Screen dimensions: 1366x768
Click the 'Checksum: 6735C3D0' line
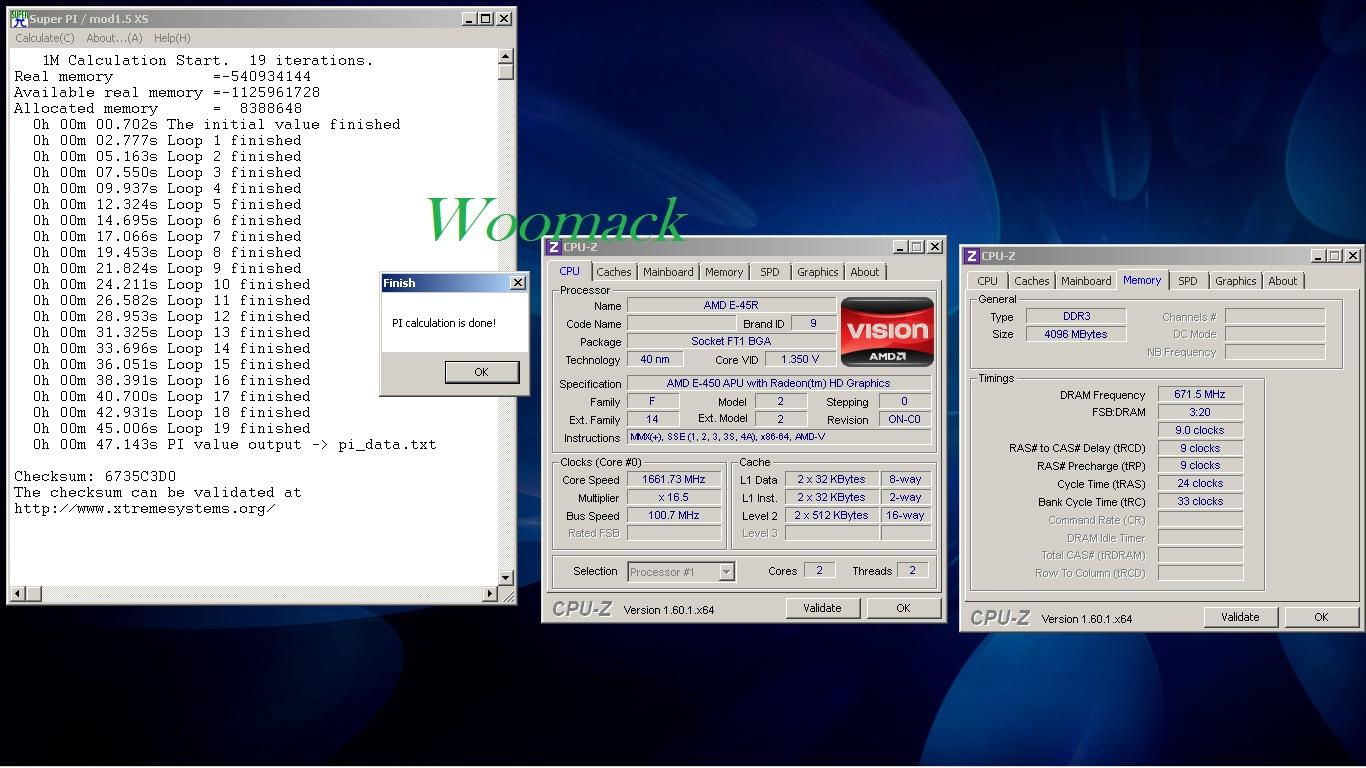click(95, 477)
